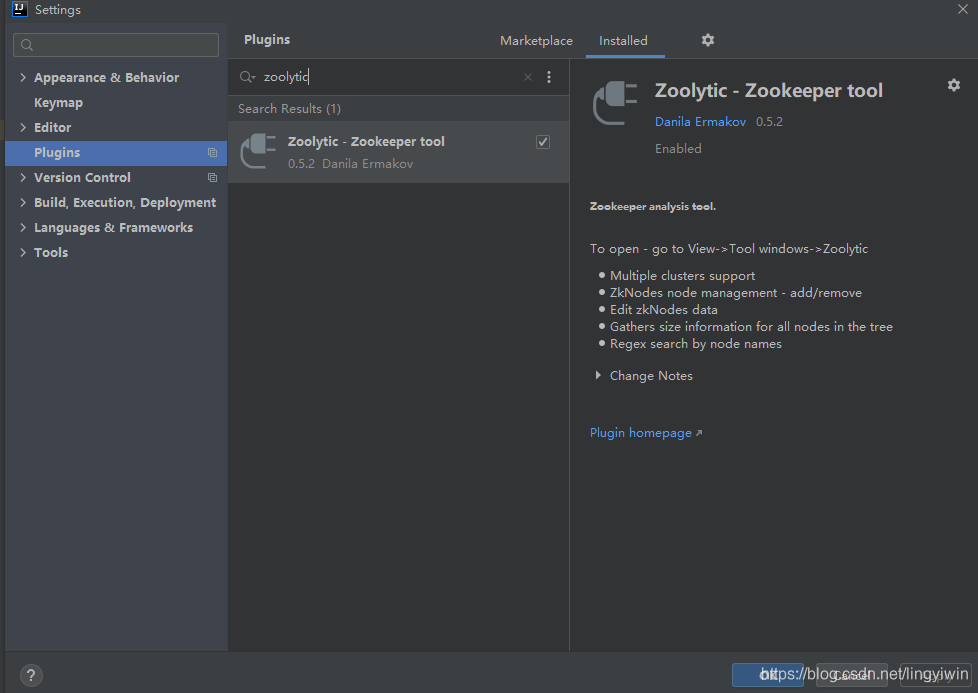Screen dimensions: 978x693
Task: Open the Plugin homepage link
Action: pos(641,433)
